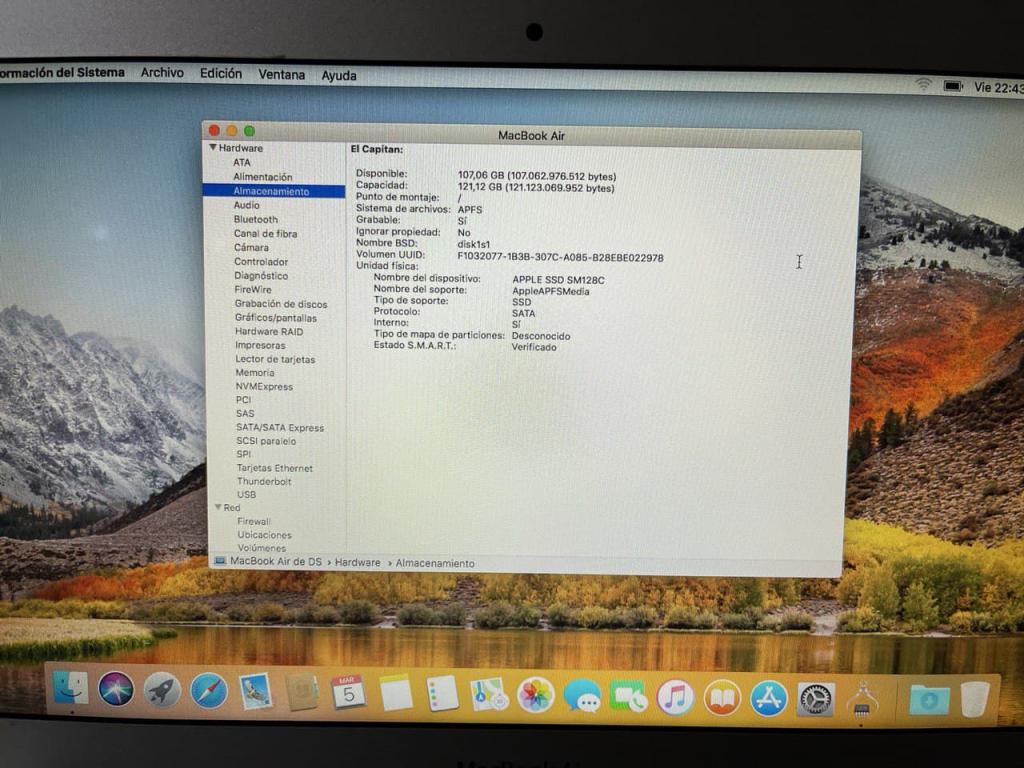Click System Information chip icon in dock
The width and height of the screenshot is (1024, 768).
[x=862, y=700]
